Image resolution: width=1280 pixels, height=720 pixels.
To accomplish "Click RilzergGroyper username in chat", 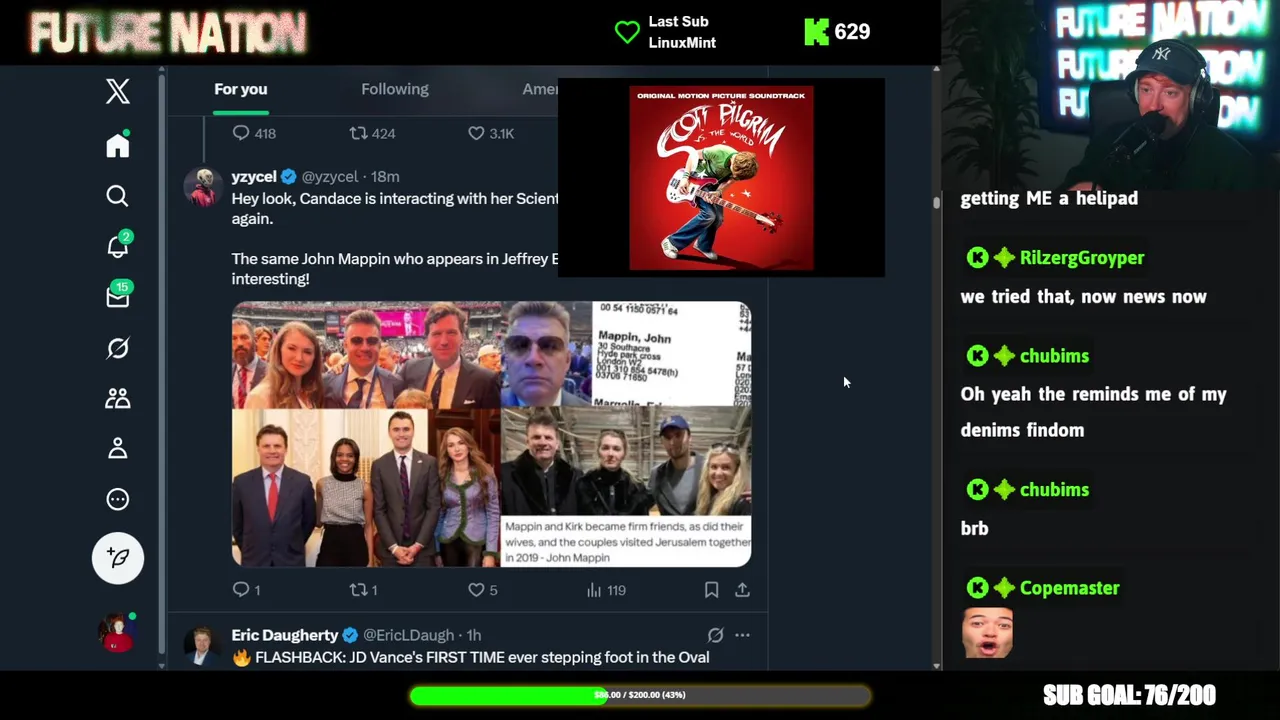I will 1082,258.
